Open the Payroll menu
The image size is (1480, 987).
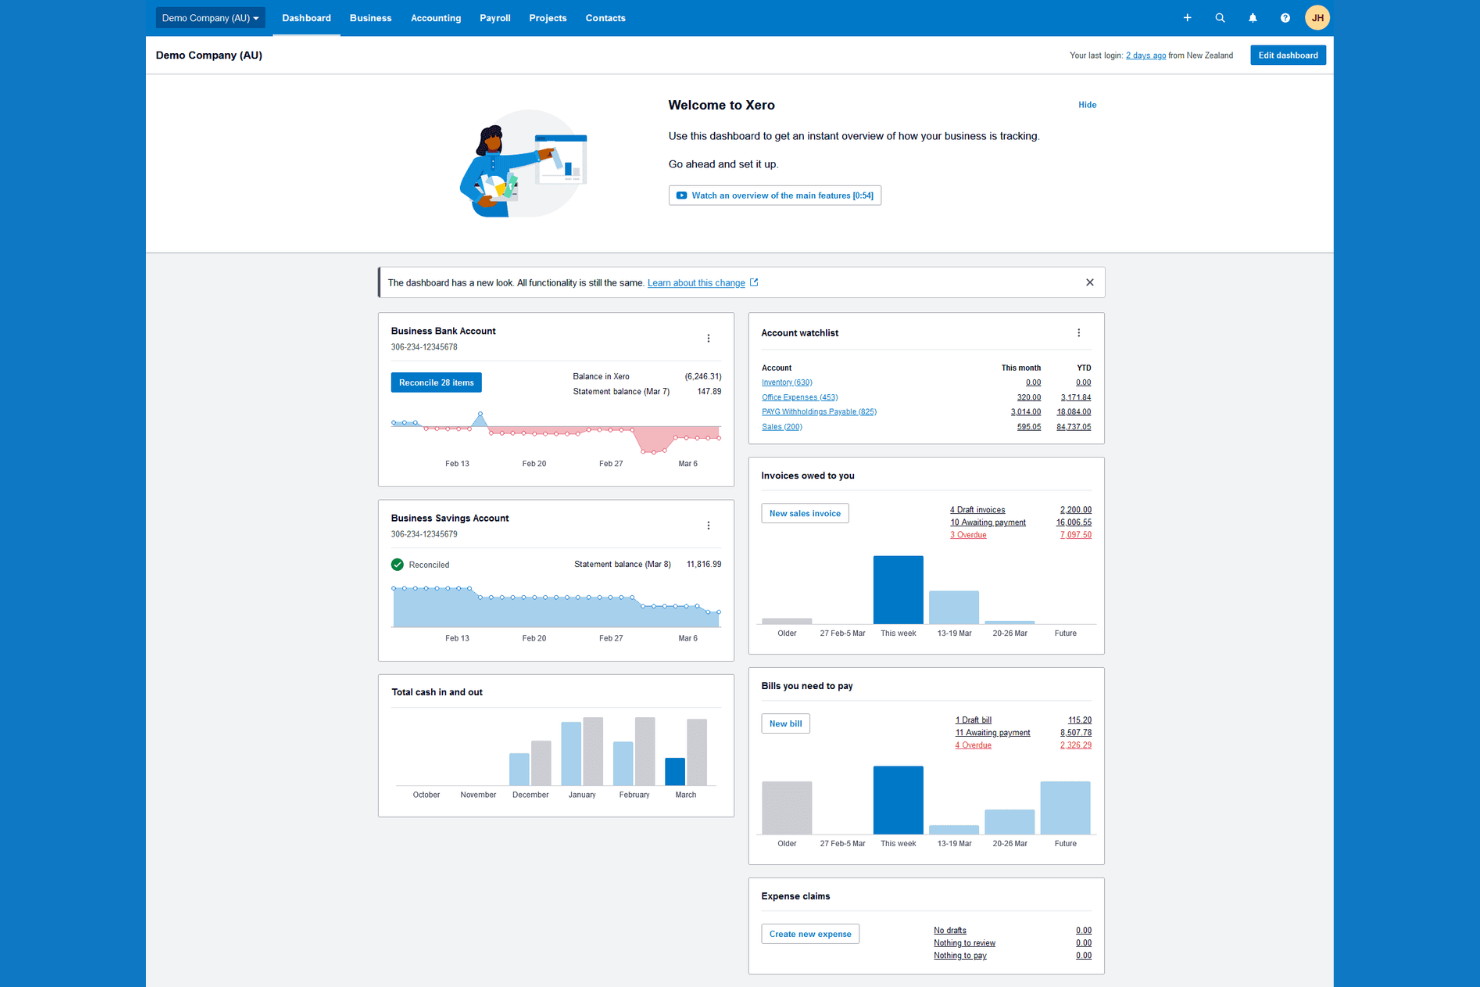(495, 18)
